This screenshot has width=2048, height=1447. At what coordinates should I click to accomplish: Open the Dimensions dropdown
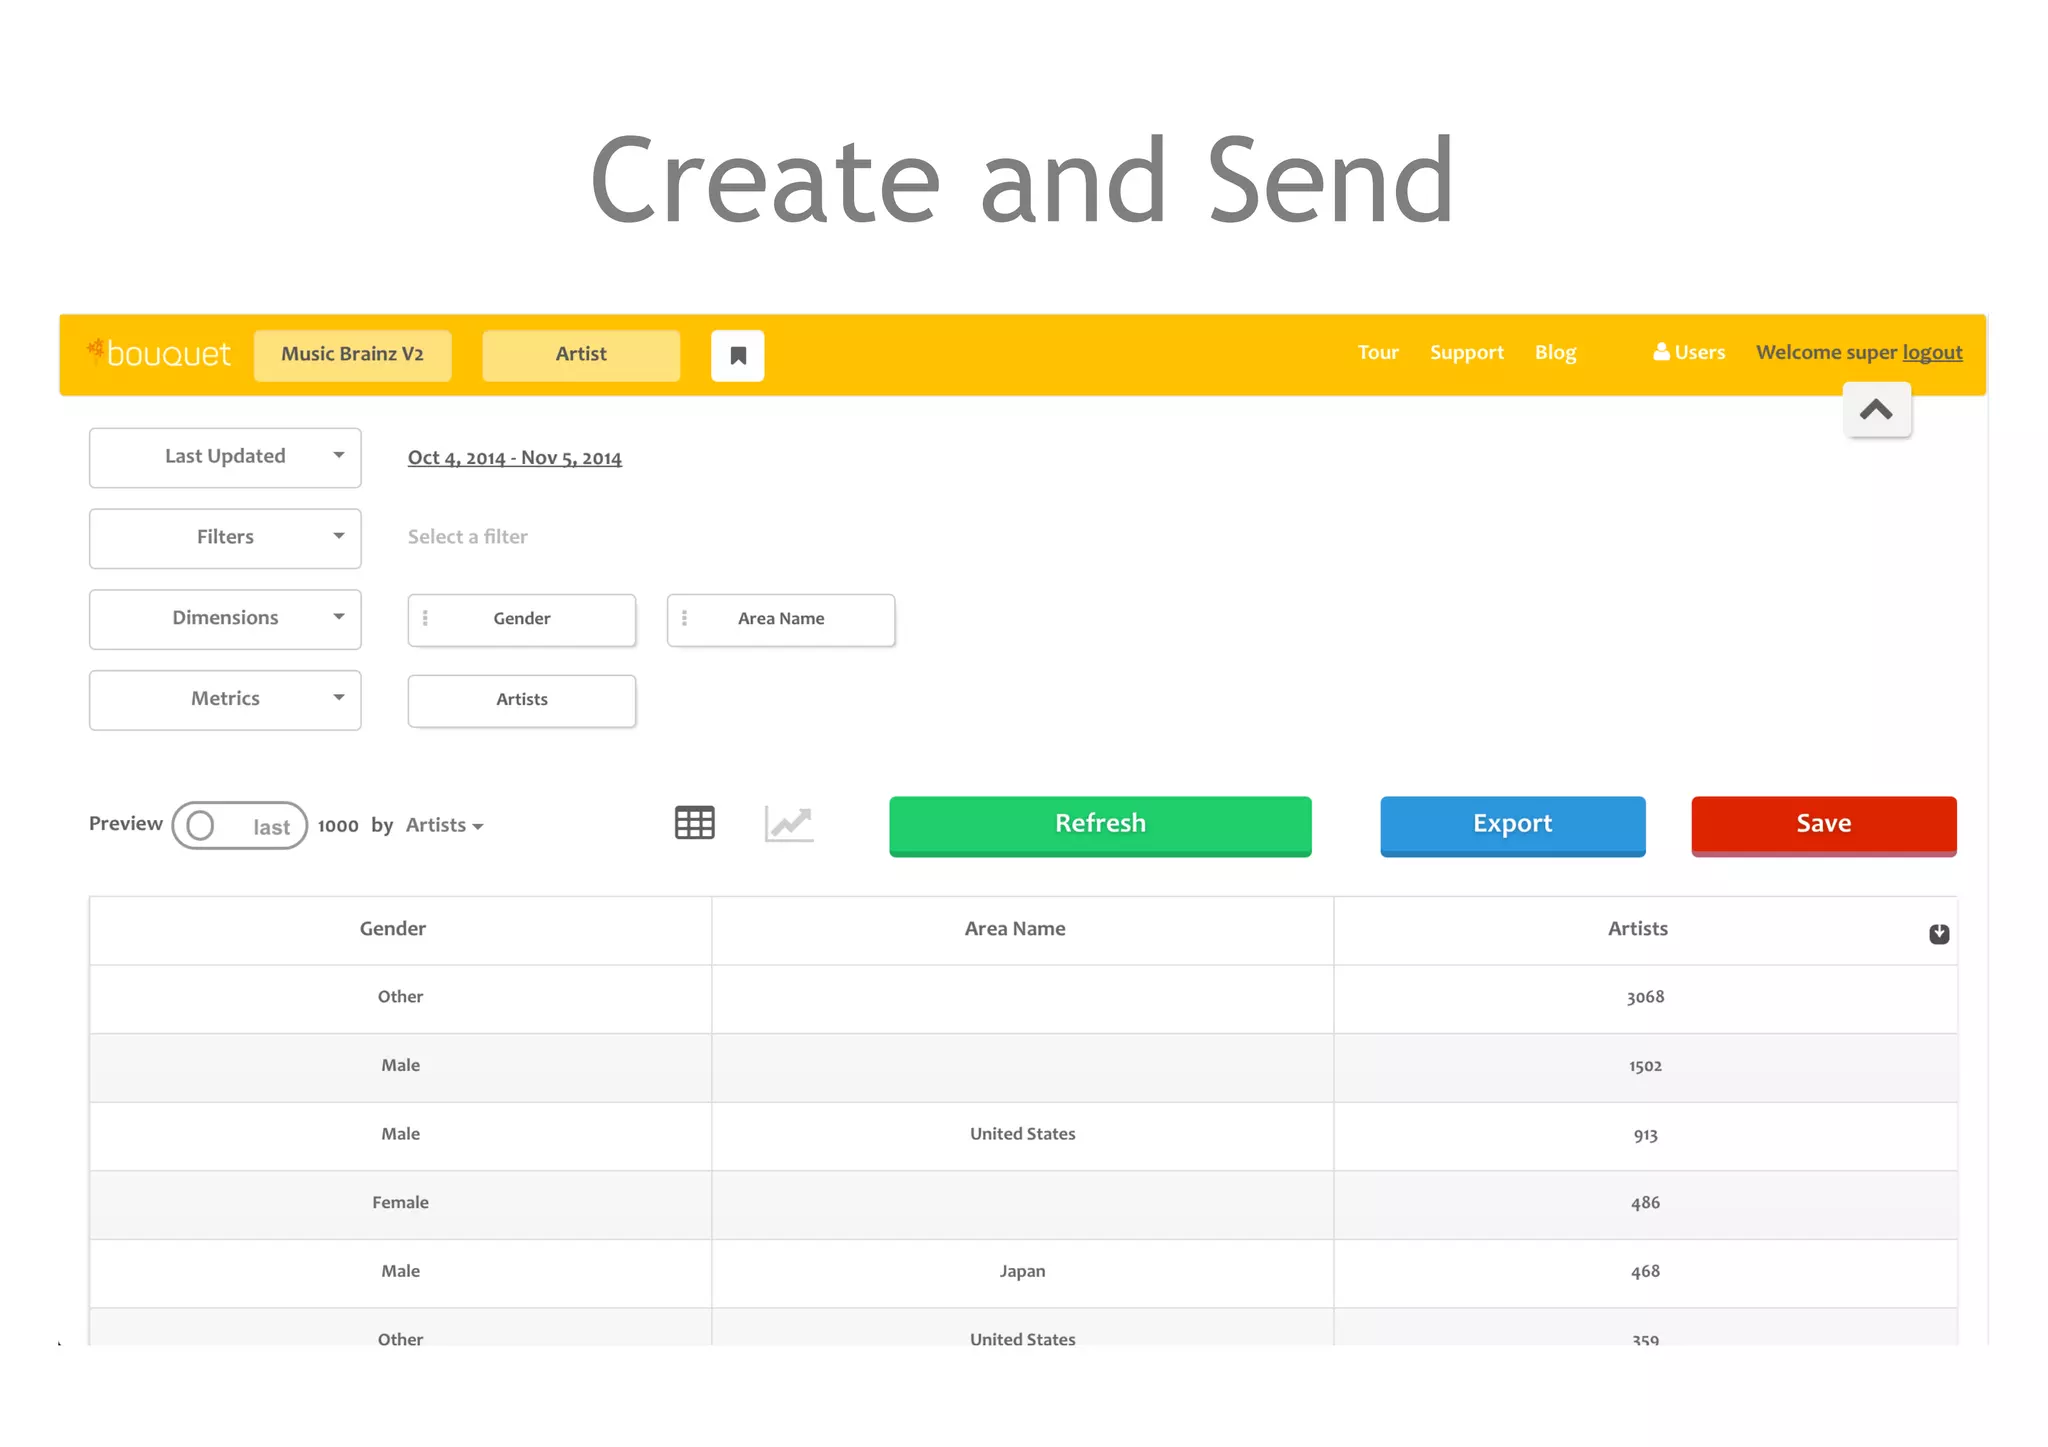[225, 620]
